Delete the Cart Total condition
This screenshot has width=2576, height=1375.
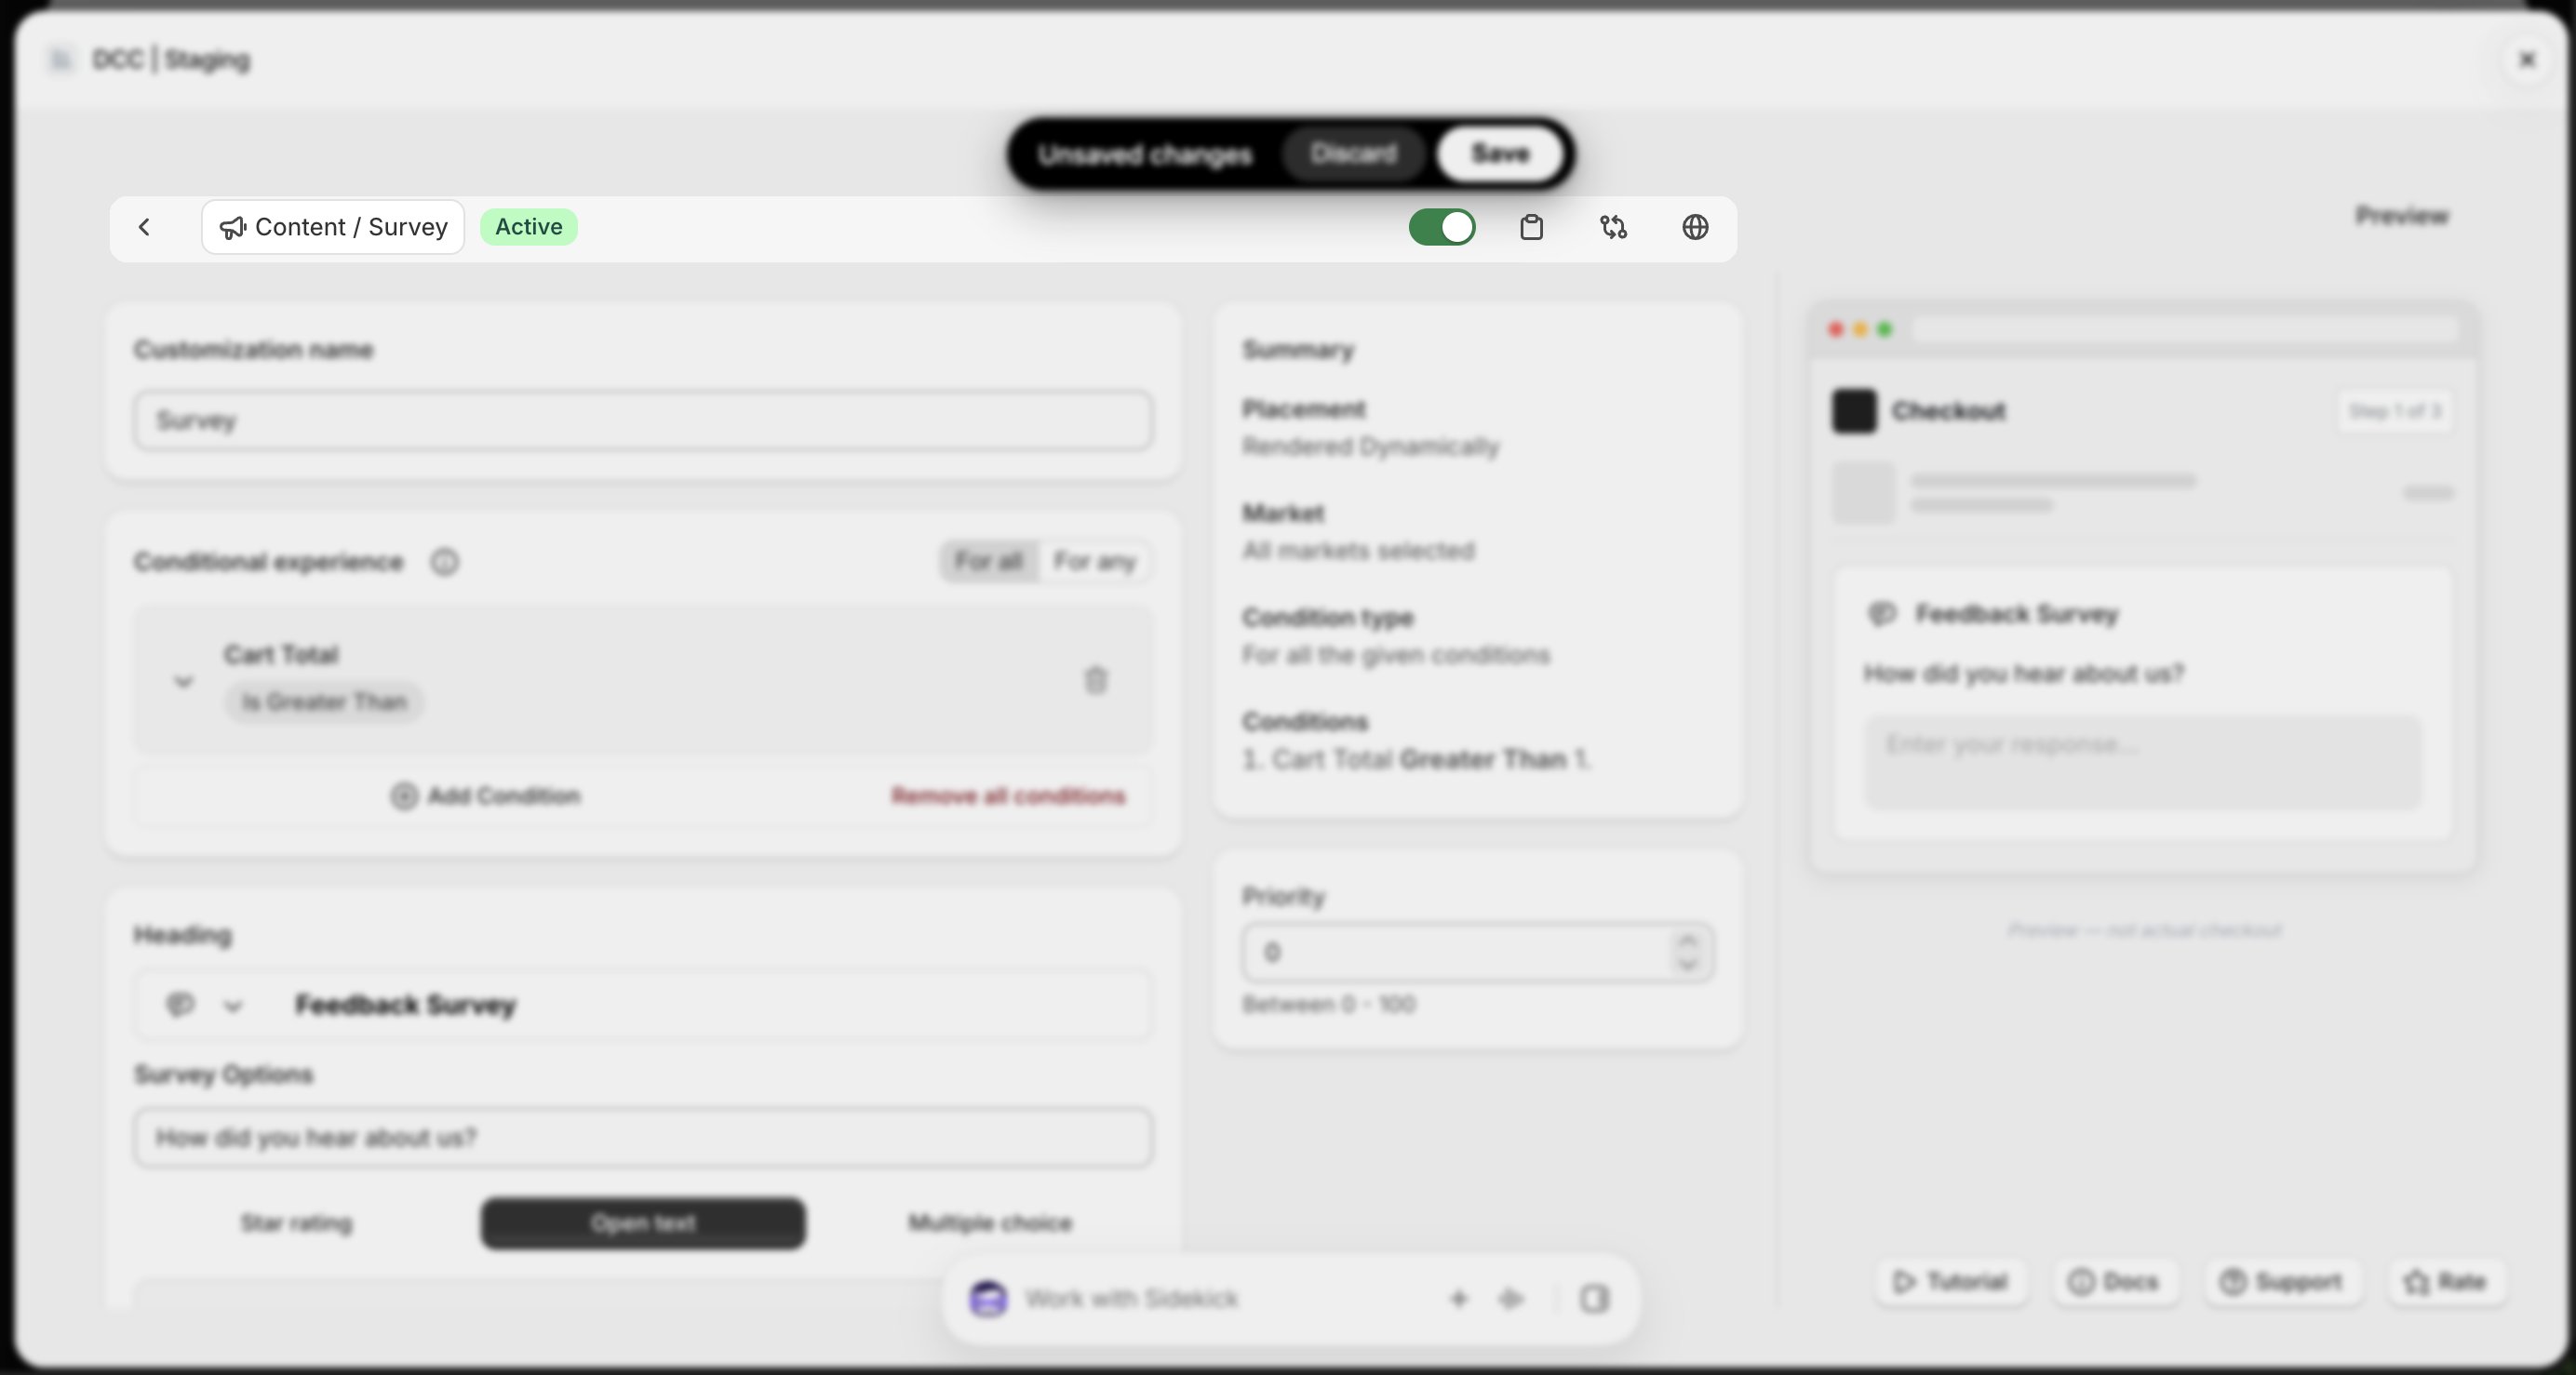tap(1096, 680)
